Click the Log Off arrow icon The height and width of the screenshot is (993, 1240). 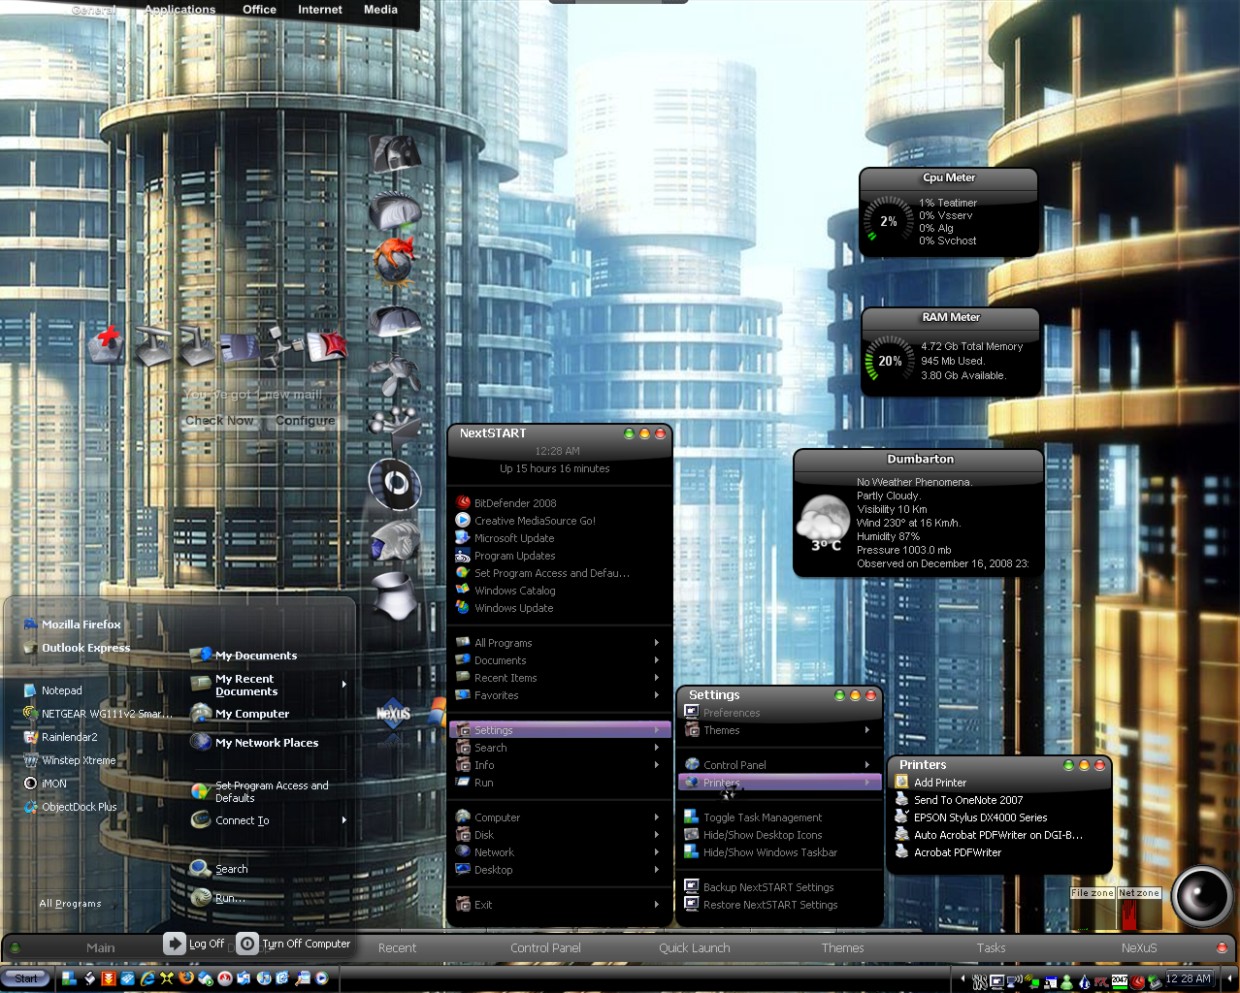click(175, 943)
